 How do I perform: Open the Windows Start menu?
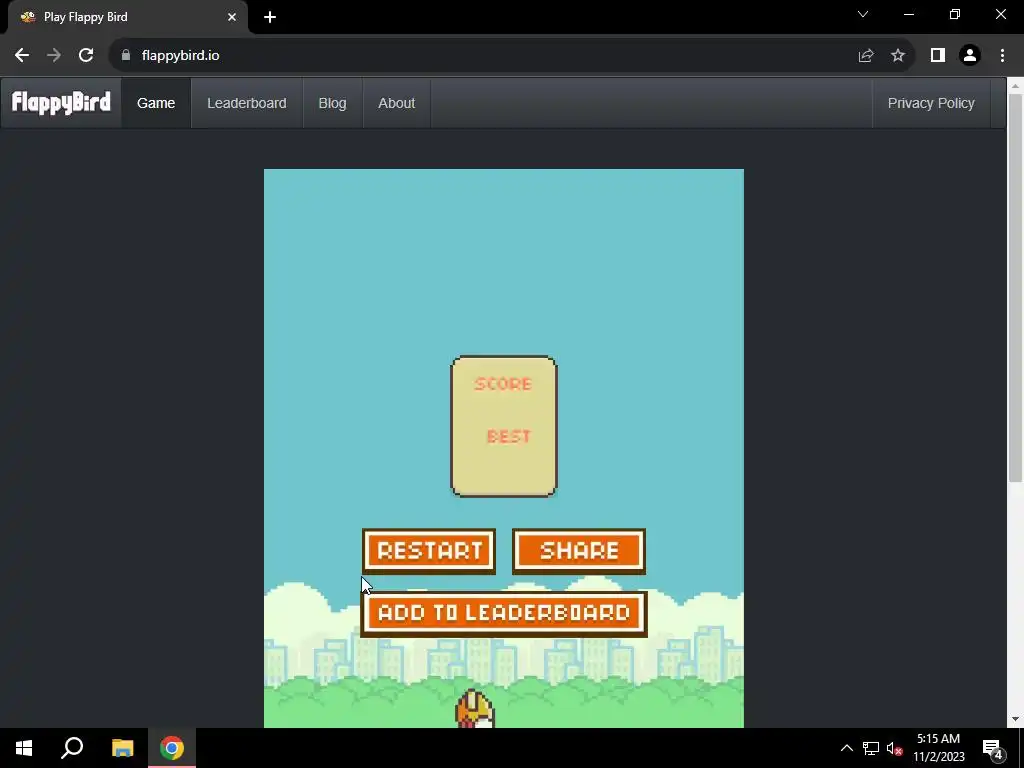pos(24,748)
